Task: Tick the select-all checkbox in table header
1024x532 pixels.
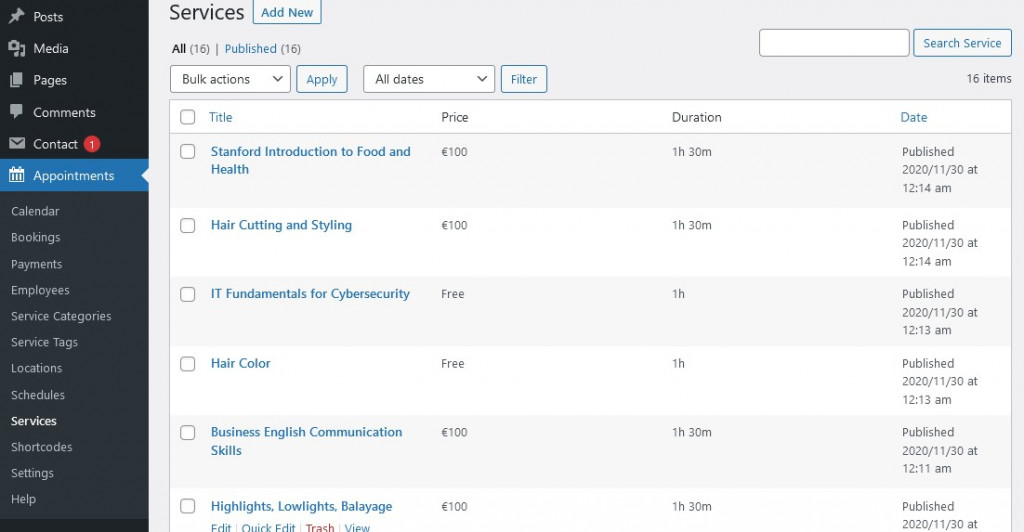Action: (x=188, y=117)
